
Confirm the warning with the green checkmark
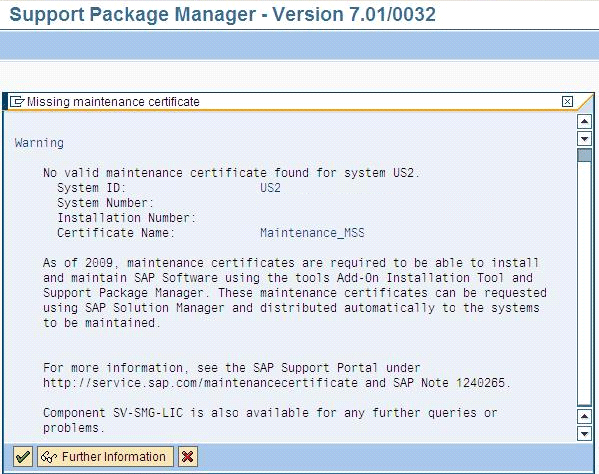[23, 456]
